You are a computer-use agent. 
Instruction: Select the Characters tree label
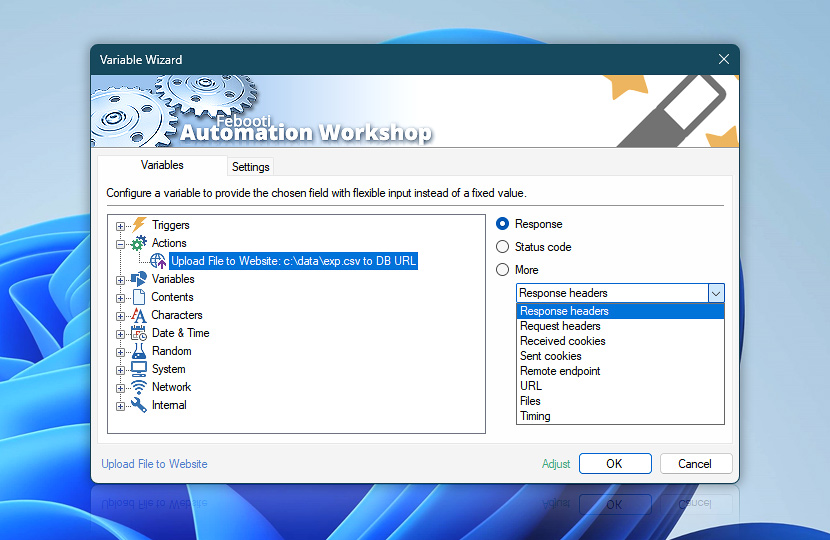click(177, 315)
